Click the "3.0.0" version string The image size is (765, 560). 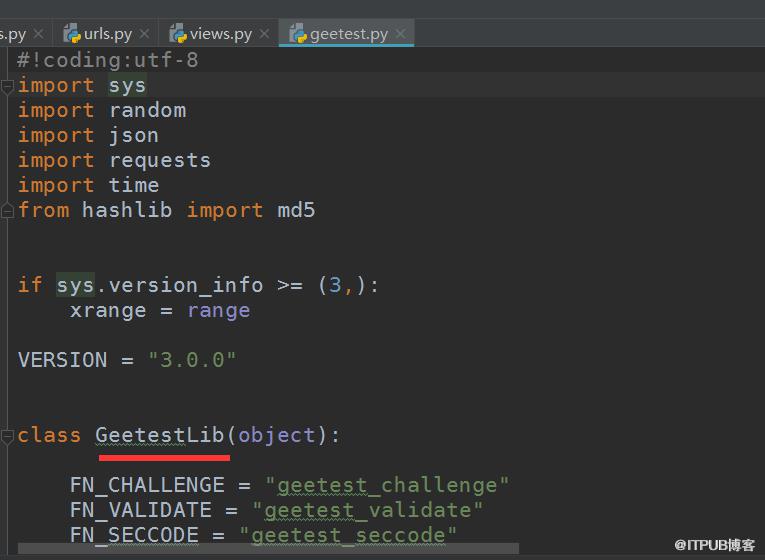[x=192, y=360]
